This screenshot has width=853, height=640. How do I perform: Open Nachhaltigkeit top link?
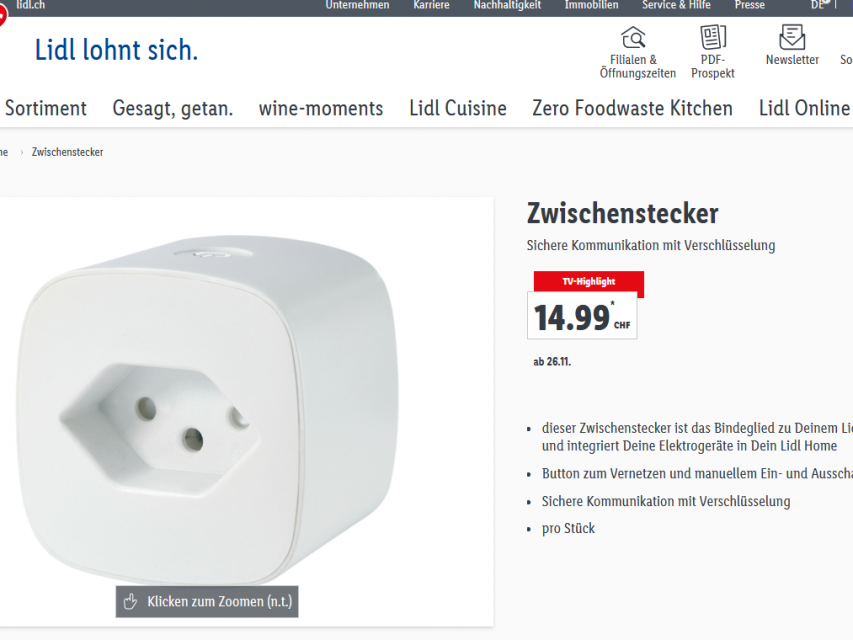[x=507, y=5]
